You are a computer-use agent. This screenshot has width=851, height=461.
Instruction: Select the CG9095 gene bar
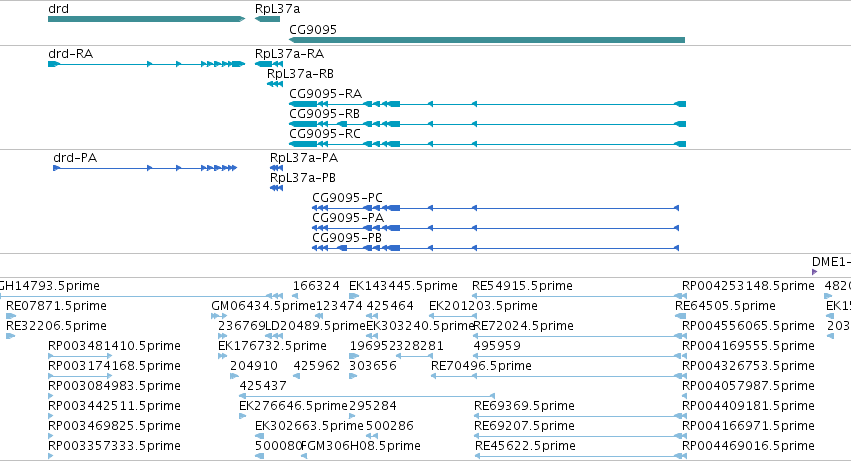(487, 40)
